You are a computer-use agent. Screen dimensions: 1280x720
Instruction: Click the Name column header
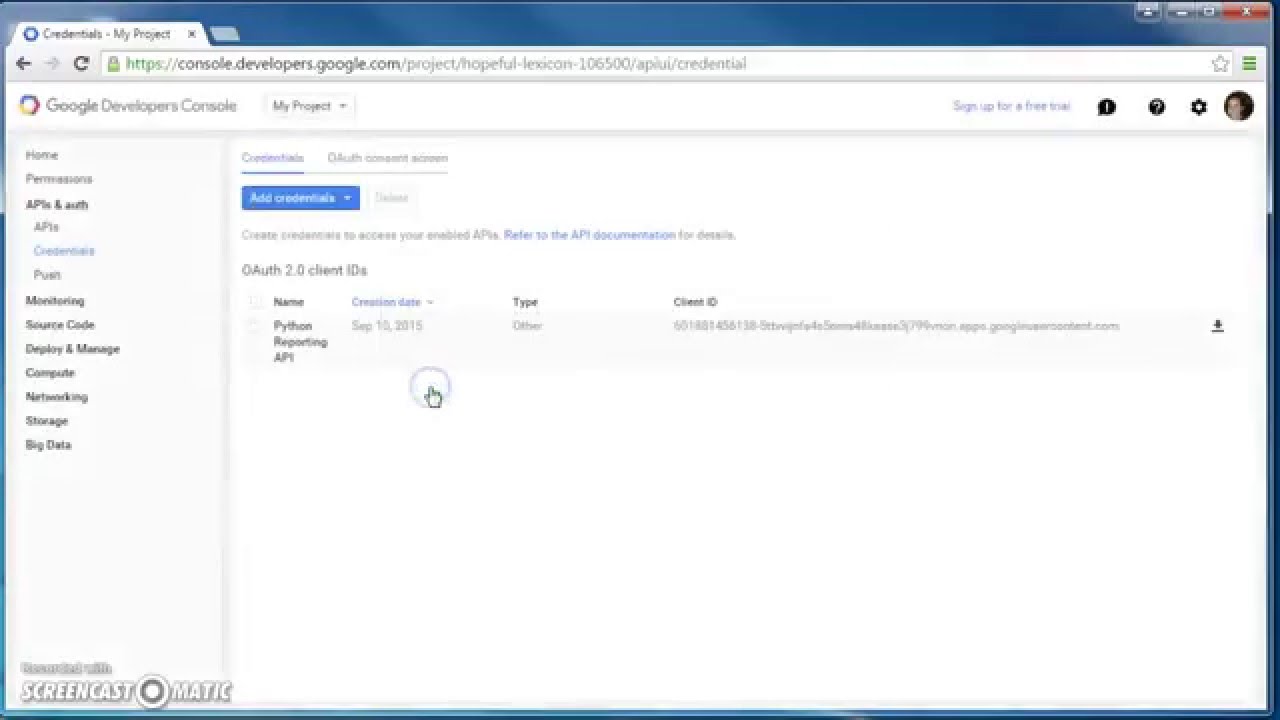pyautogui.click(x=289, y=302)
